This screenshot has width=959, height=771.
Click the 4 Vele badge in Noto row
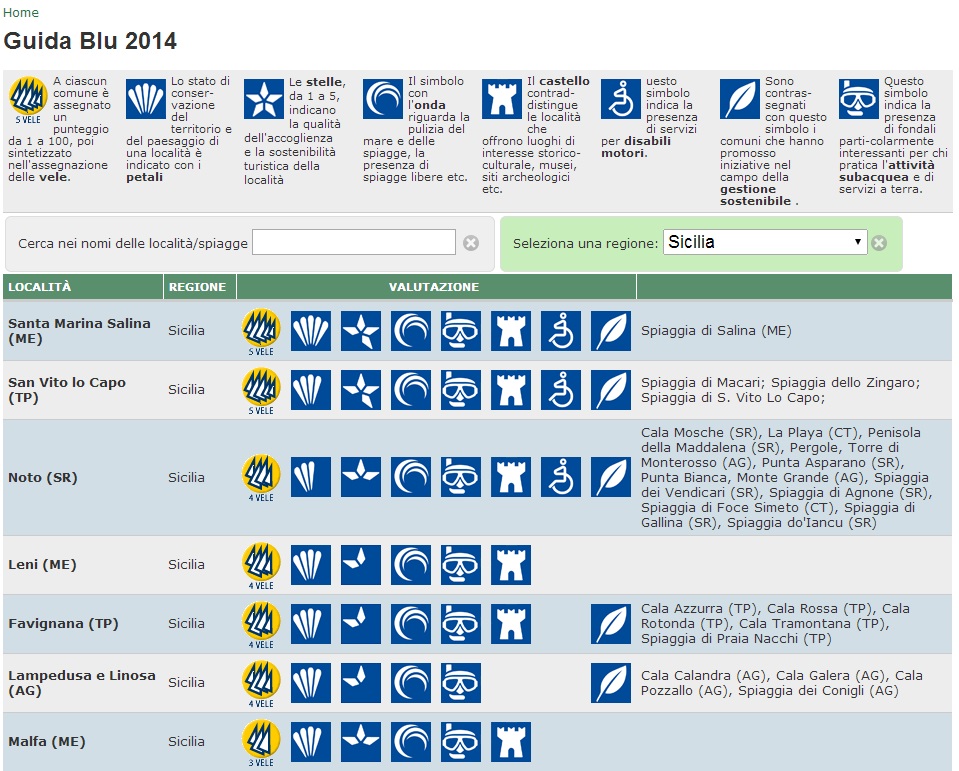pyautogui.click(x=260, y=477)
